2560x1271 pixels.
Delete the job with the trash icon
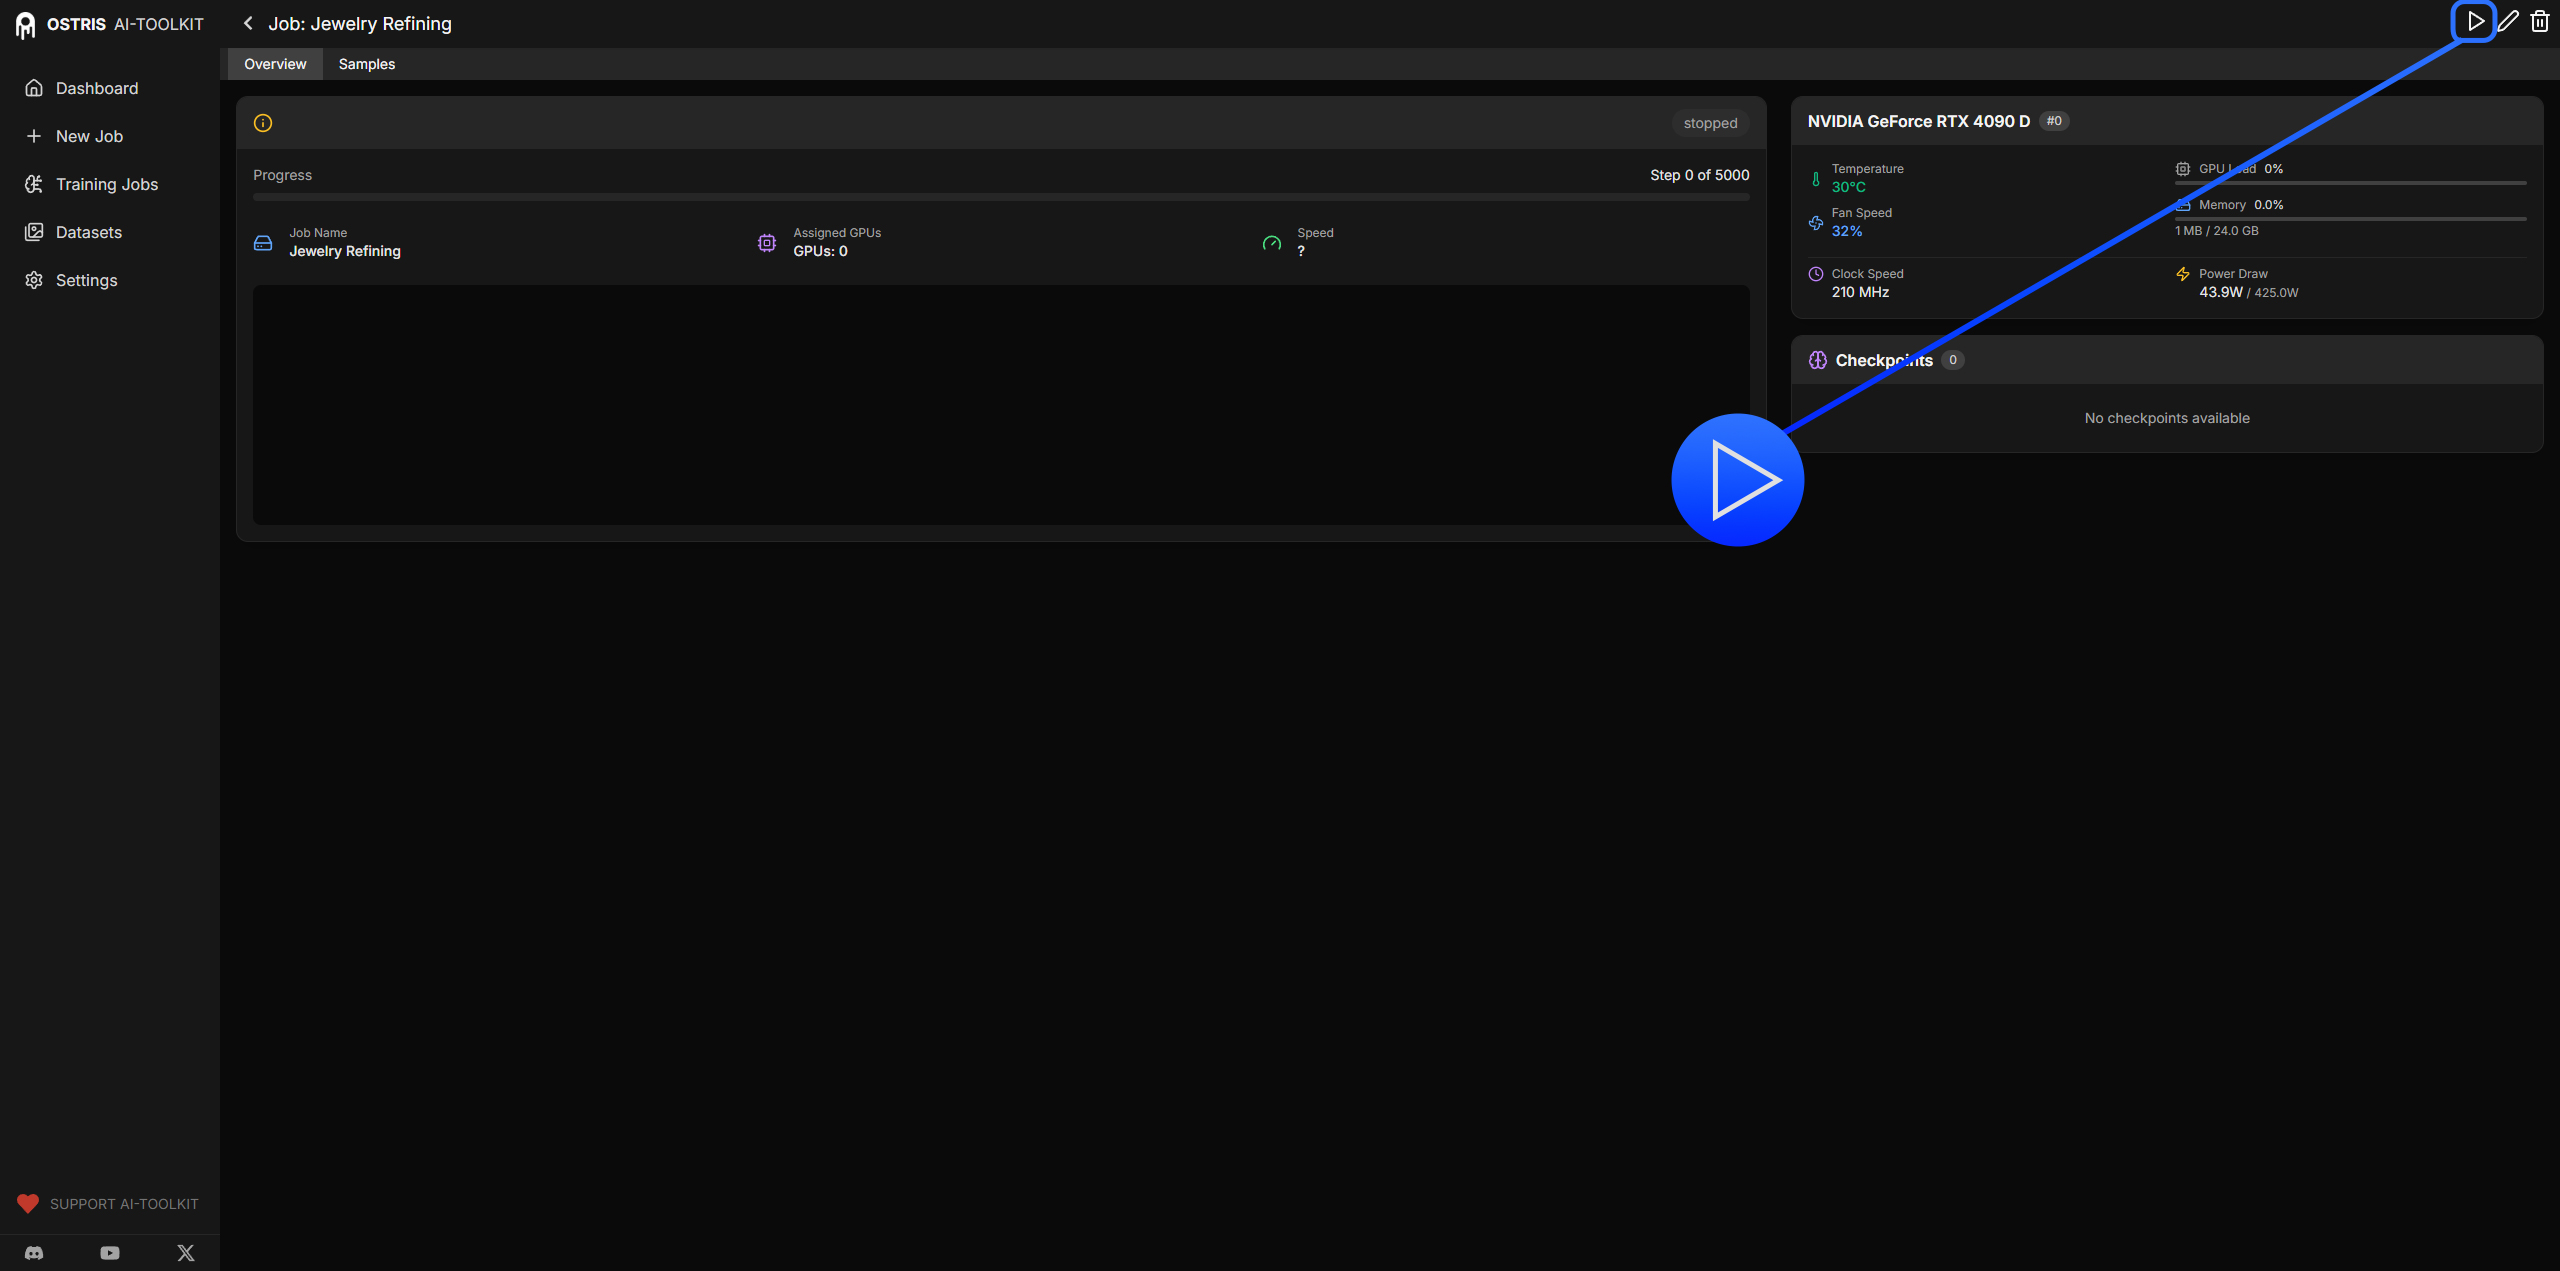(2540, 21)
